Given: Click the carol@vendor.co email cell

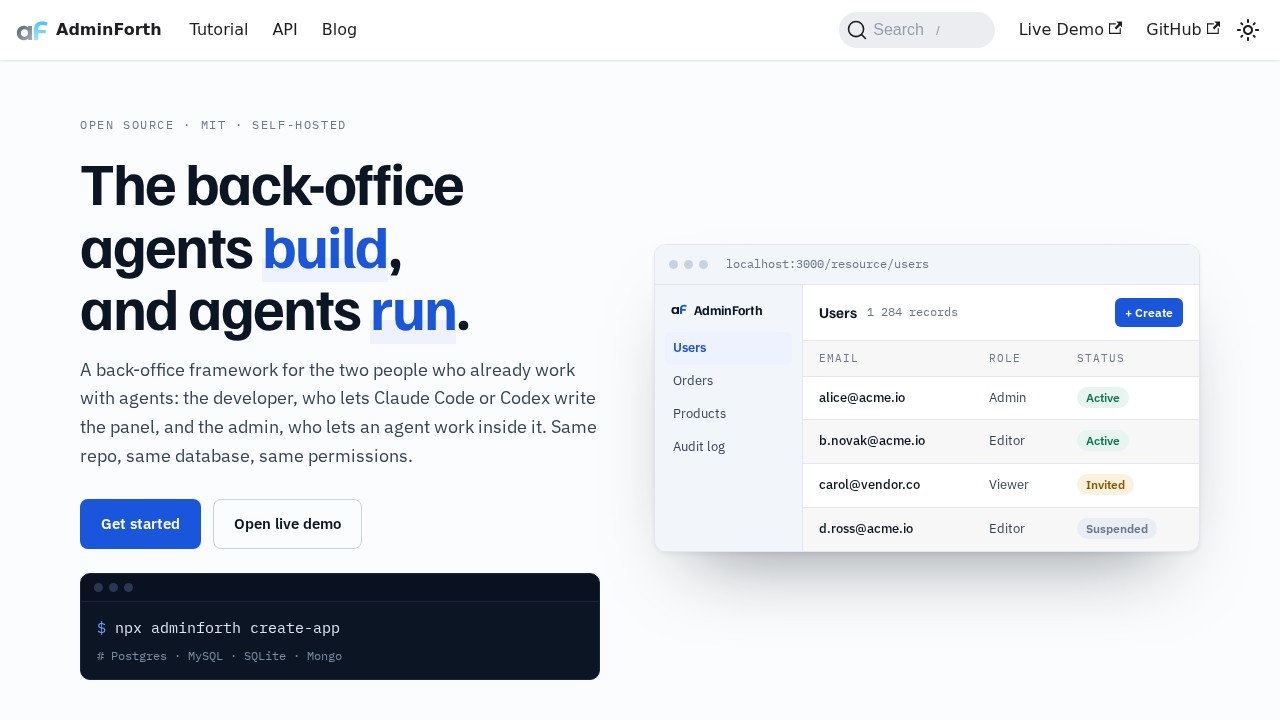Looking at the screenshot, I should click(869, 485).
